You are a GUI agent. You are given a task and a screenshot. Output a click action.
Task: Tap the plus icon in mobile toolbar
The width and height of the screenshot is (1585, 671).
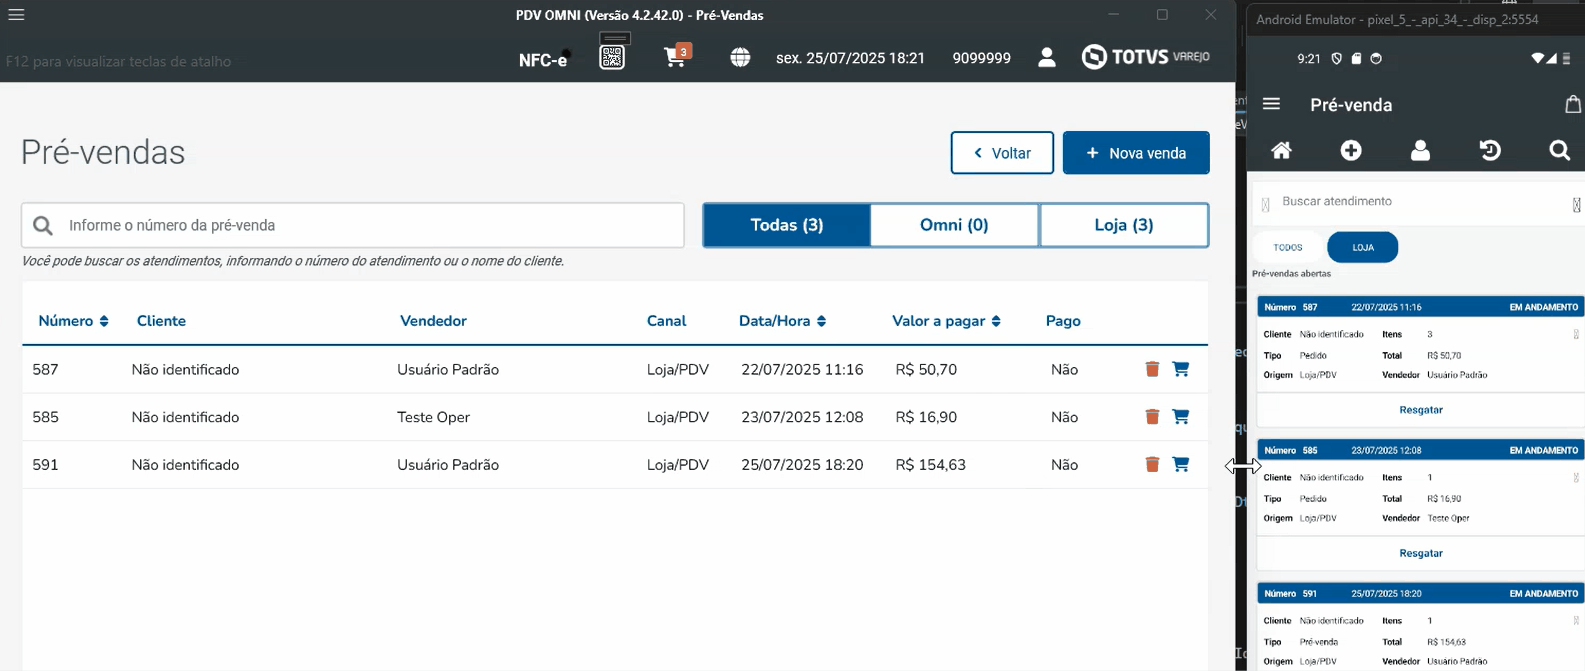[x=1351, y=150]
